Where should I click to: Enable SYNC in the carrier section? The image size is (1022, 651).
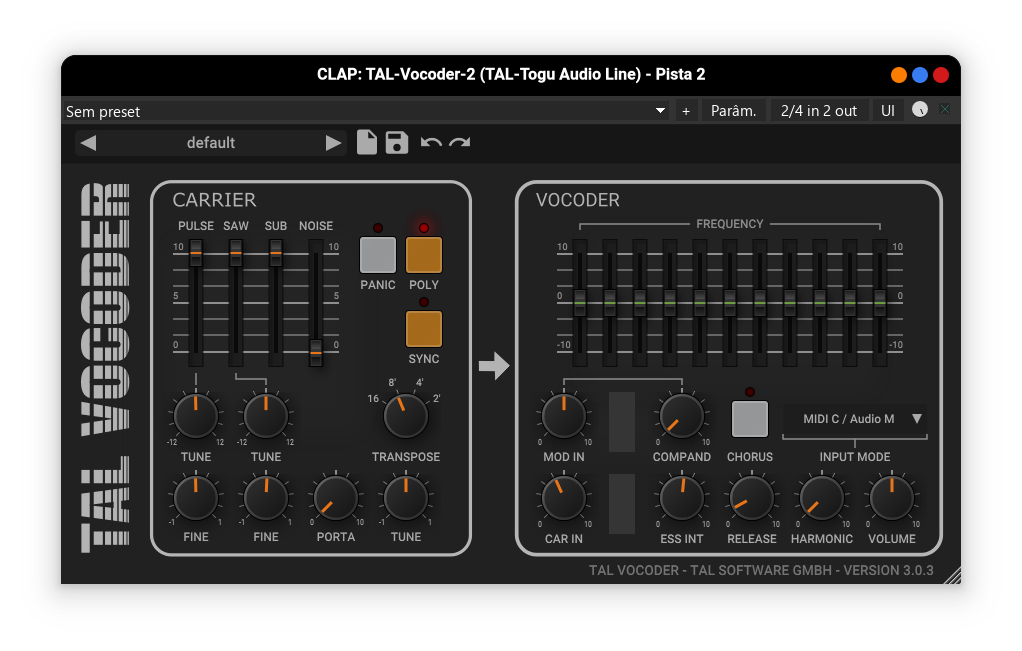pos(423,330)
